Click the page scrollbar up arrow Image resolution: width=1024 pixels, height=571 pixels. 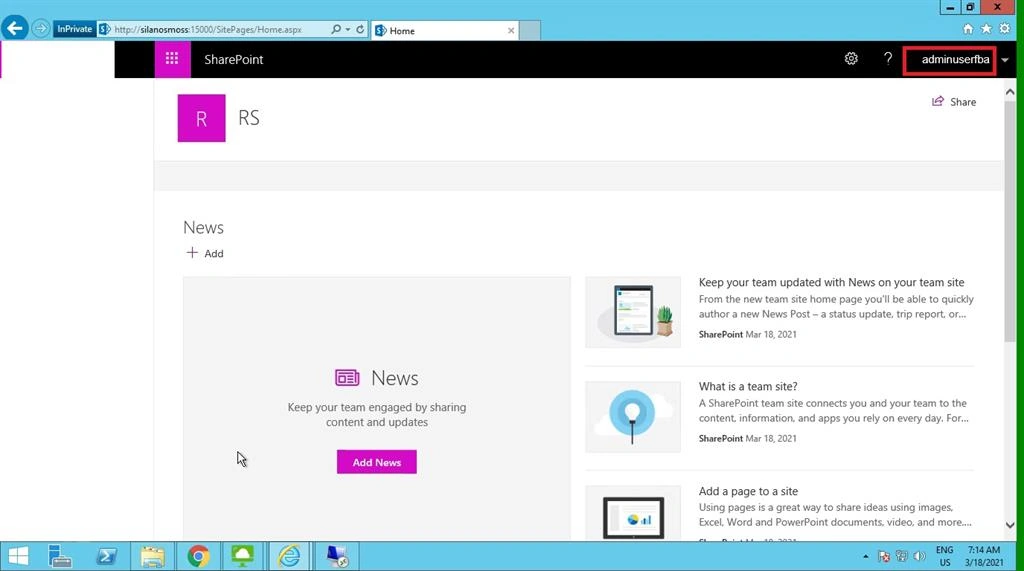[x=1010, y=92]
